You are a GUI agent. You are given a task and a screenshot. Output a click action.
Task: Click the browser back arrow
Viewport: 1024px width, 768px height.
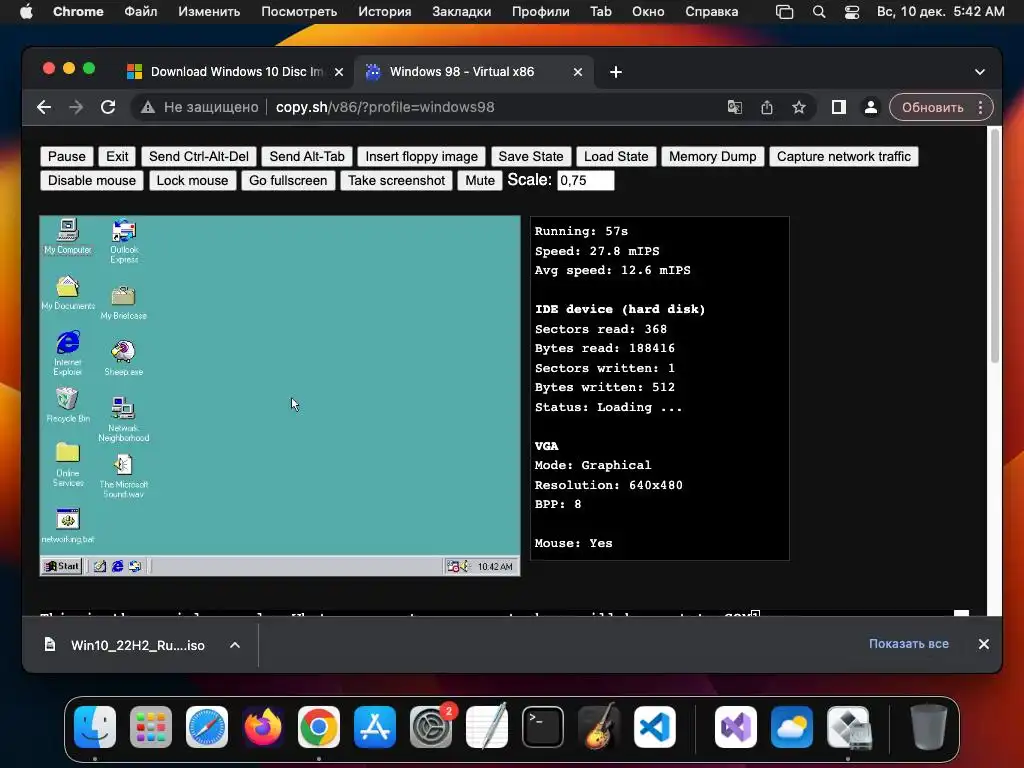44,107
